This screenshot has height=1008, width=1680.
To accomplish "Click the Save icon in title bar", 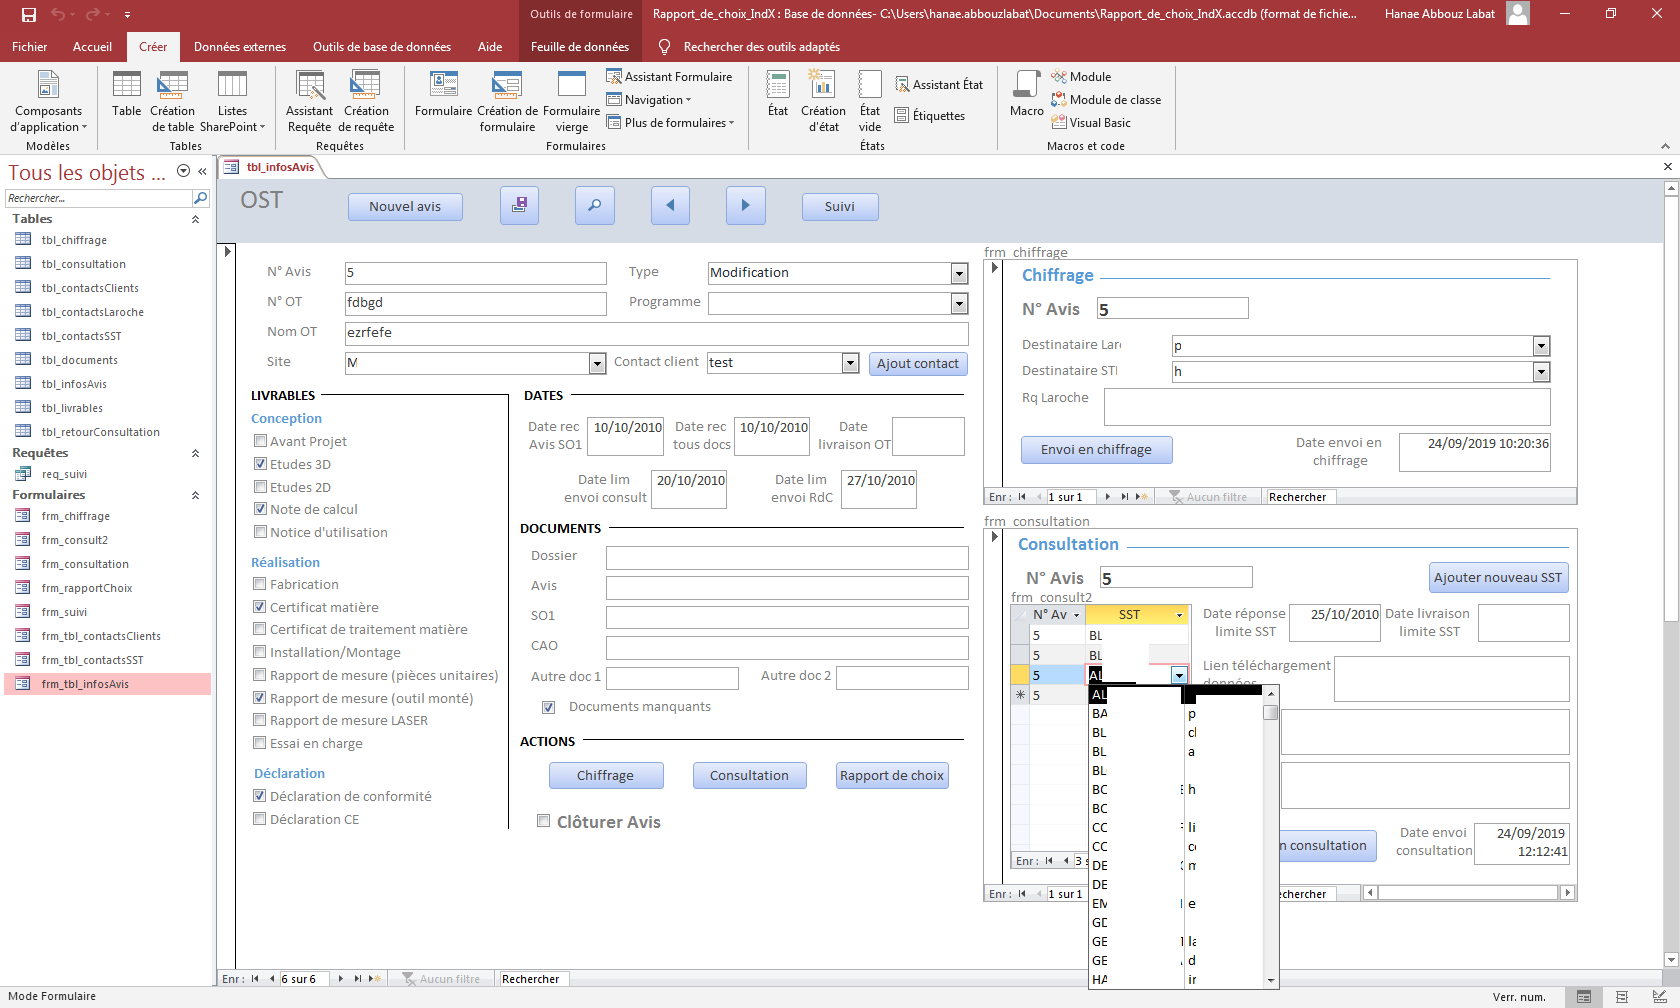I will (29, 14).
